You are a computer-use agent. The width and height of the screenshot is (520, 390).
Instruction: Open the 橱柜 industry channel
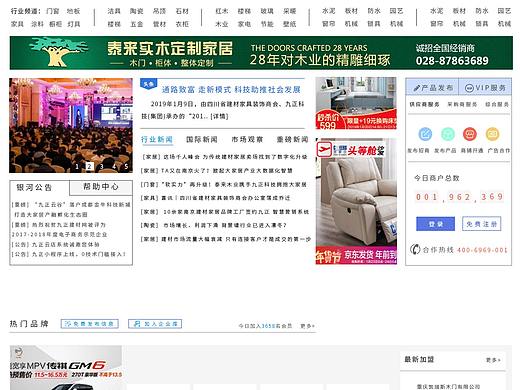coord(55,24)
